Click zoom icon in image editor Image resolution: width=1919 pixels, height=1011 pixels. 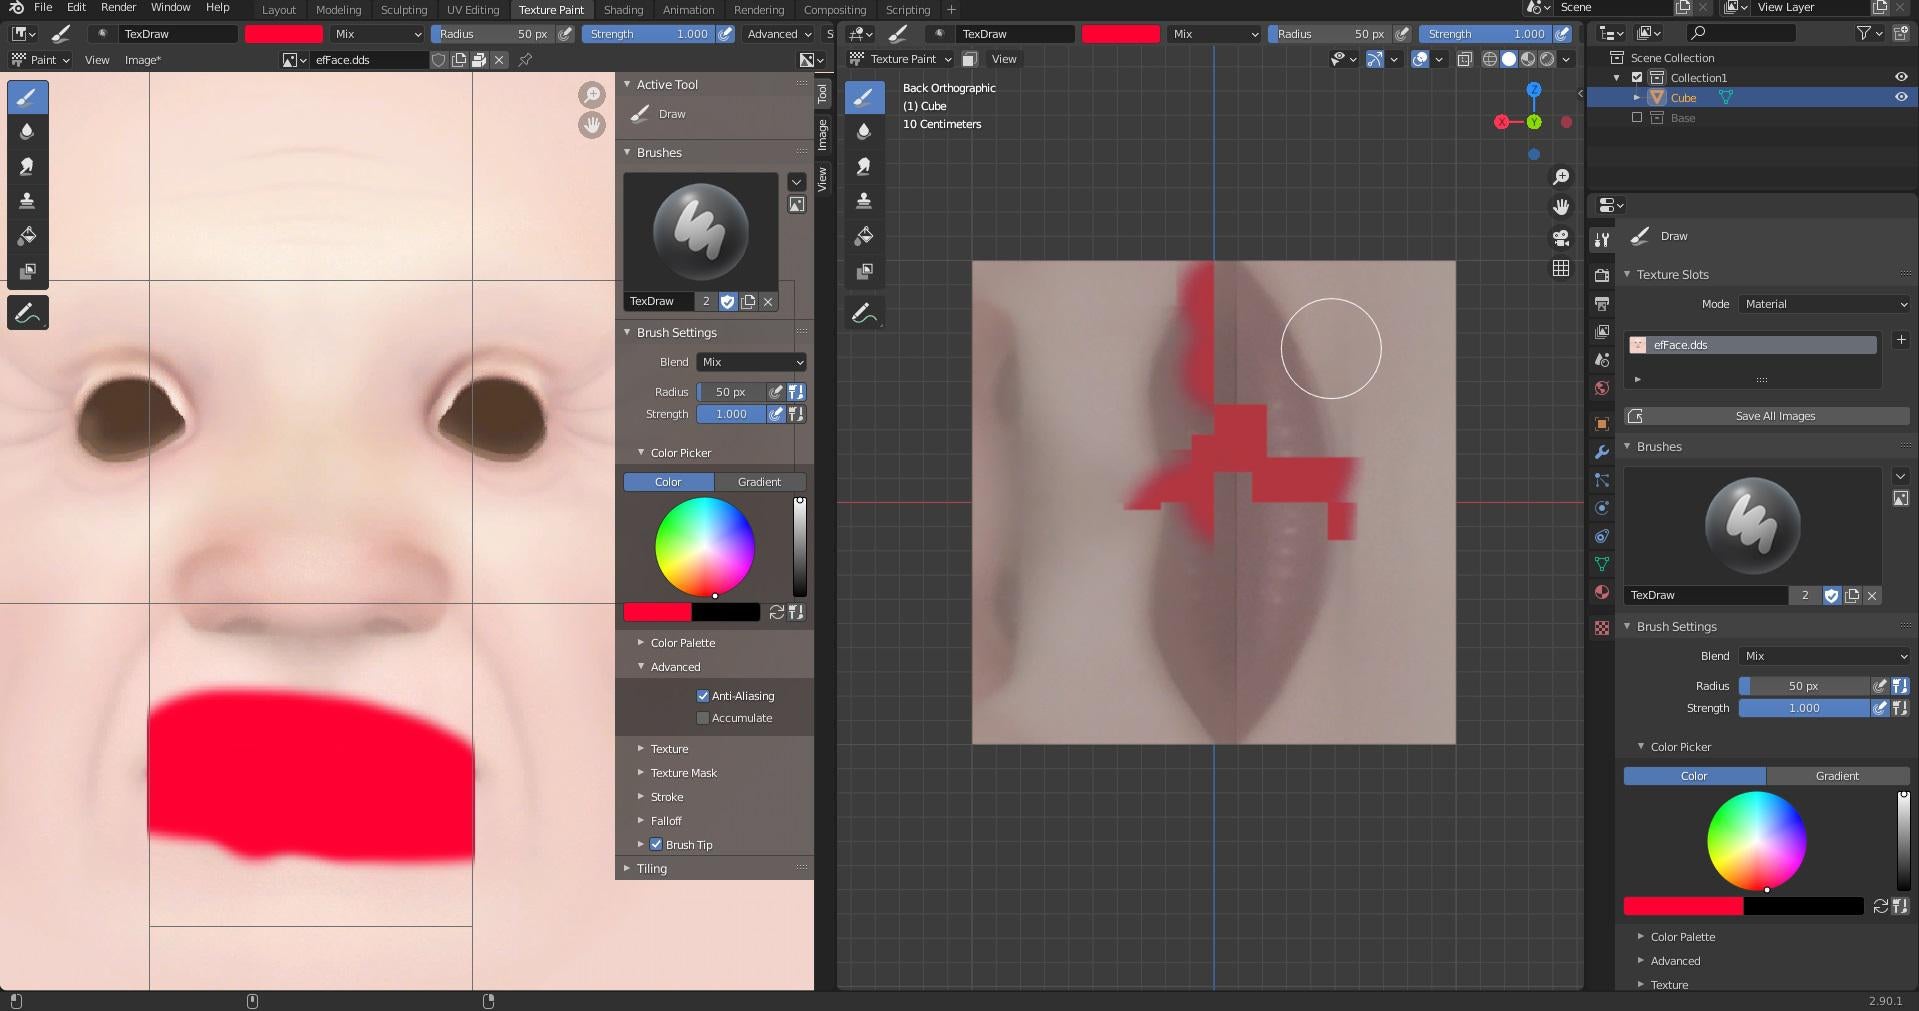pyautogui.click(x=592, y=95)
